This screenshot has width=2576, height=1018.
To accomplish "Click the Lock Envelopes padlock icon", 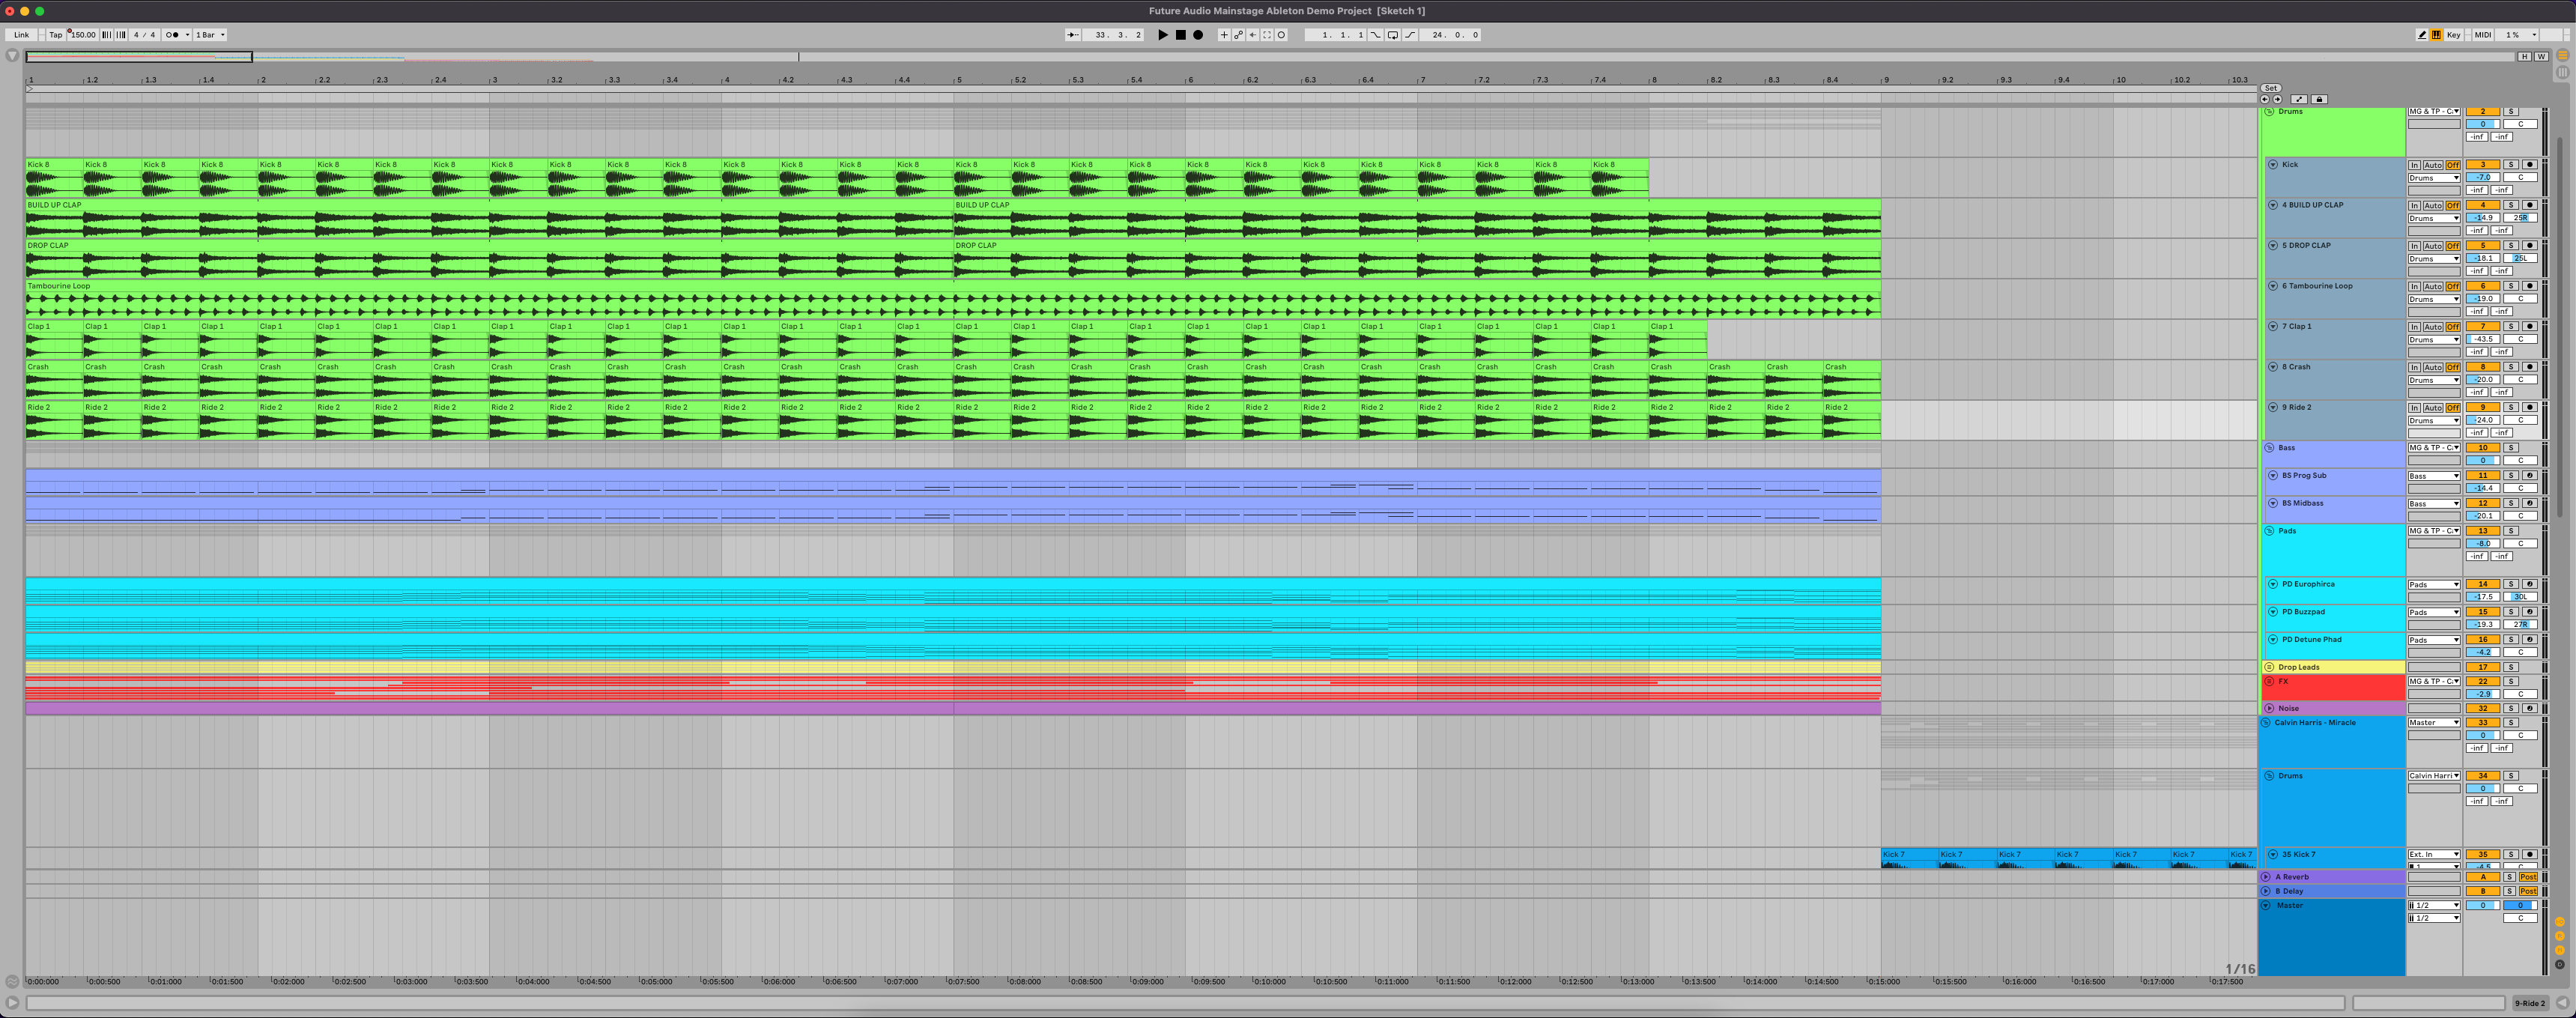I will 2320,99.
